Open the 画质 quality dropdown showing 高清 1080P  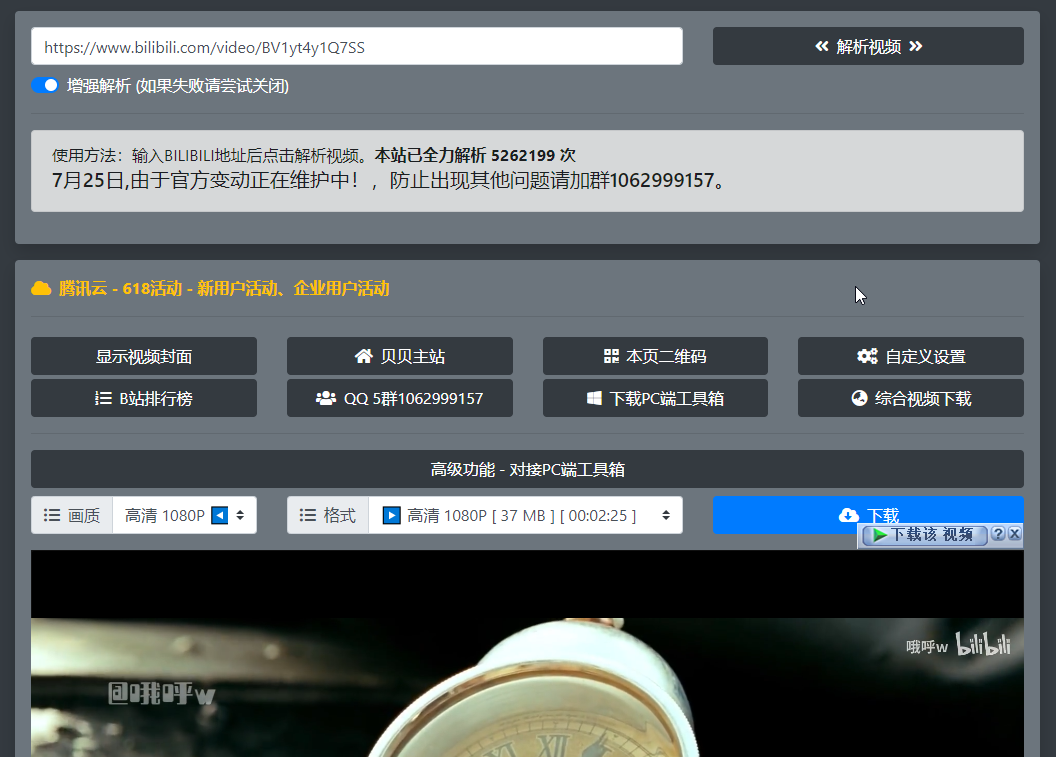click(185, 515)
